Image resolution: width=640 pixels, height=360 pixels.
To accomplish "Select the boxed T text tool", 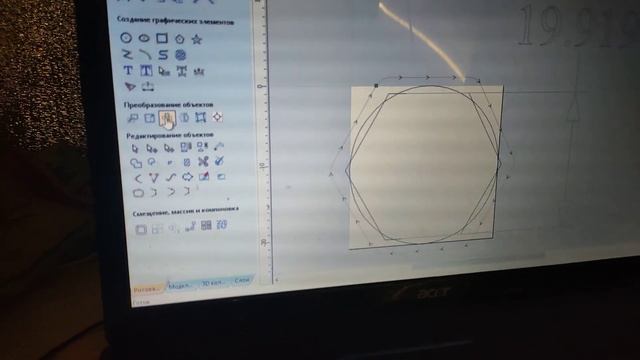I will 146,71.
